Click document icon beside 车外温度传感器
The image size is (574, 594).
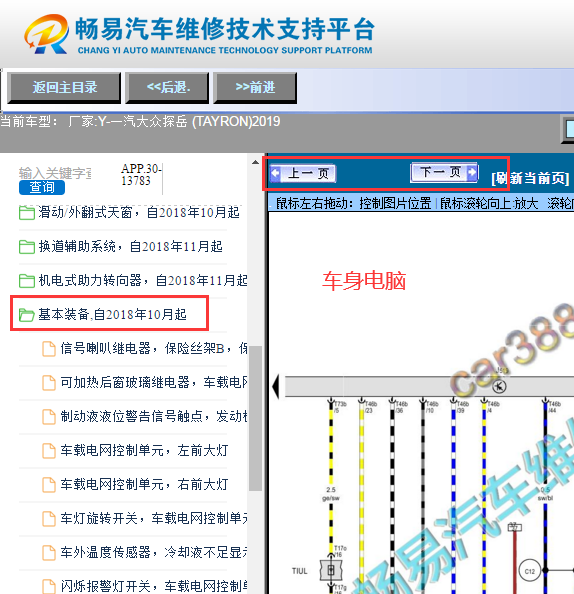48,553
